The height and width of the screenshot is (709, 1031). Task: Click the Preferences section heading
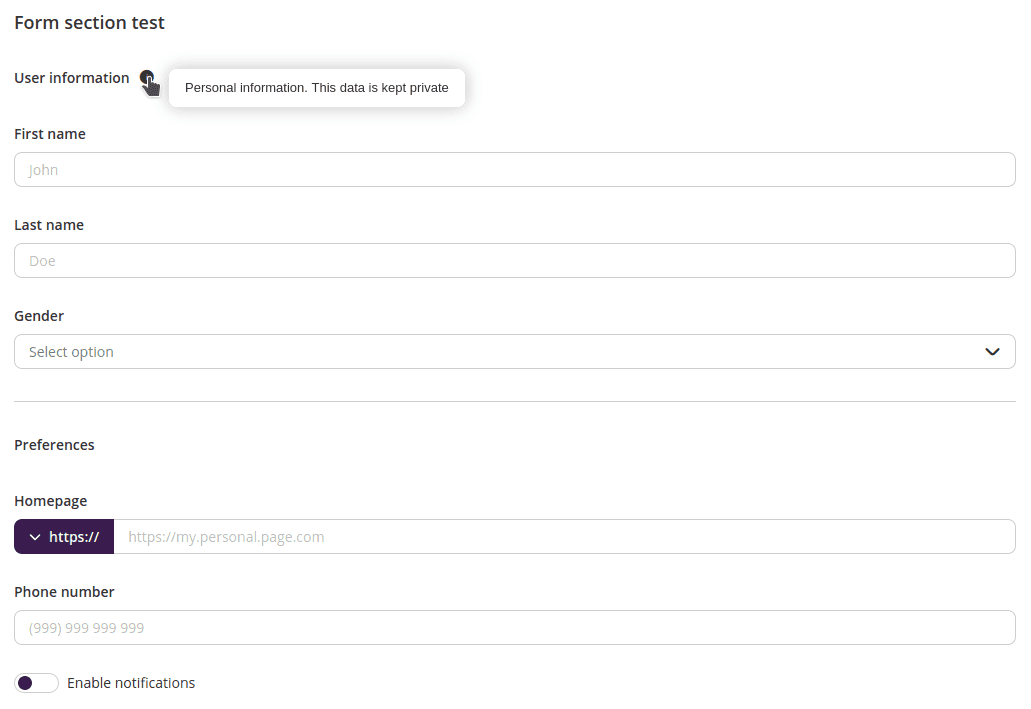pos(54,444)
